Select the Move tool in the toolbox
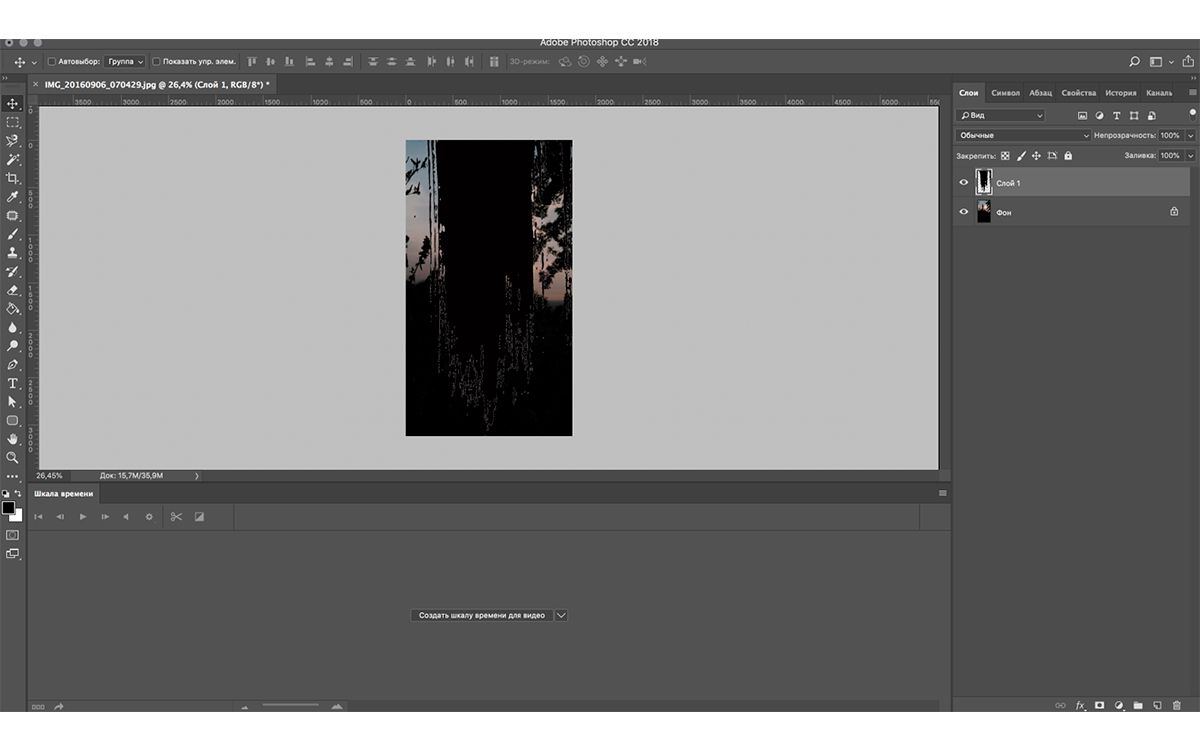 coord(13,104)
